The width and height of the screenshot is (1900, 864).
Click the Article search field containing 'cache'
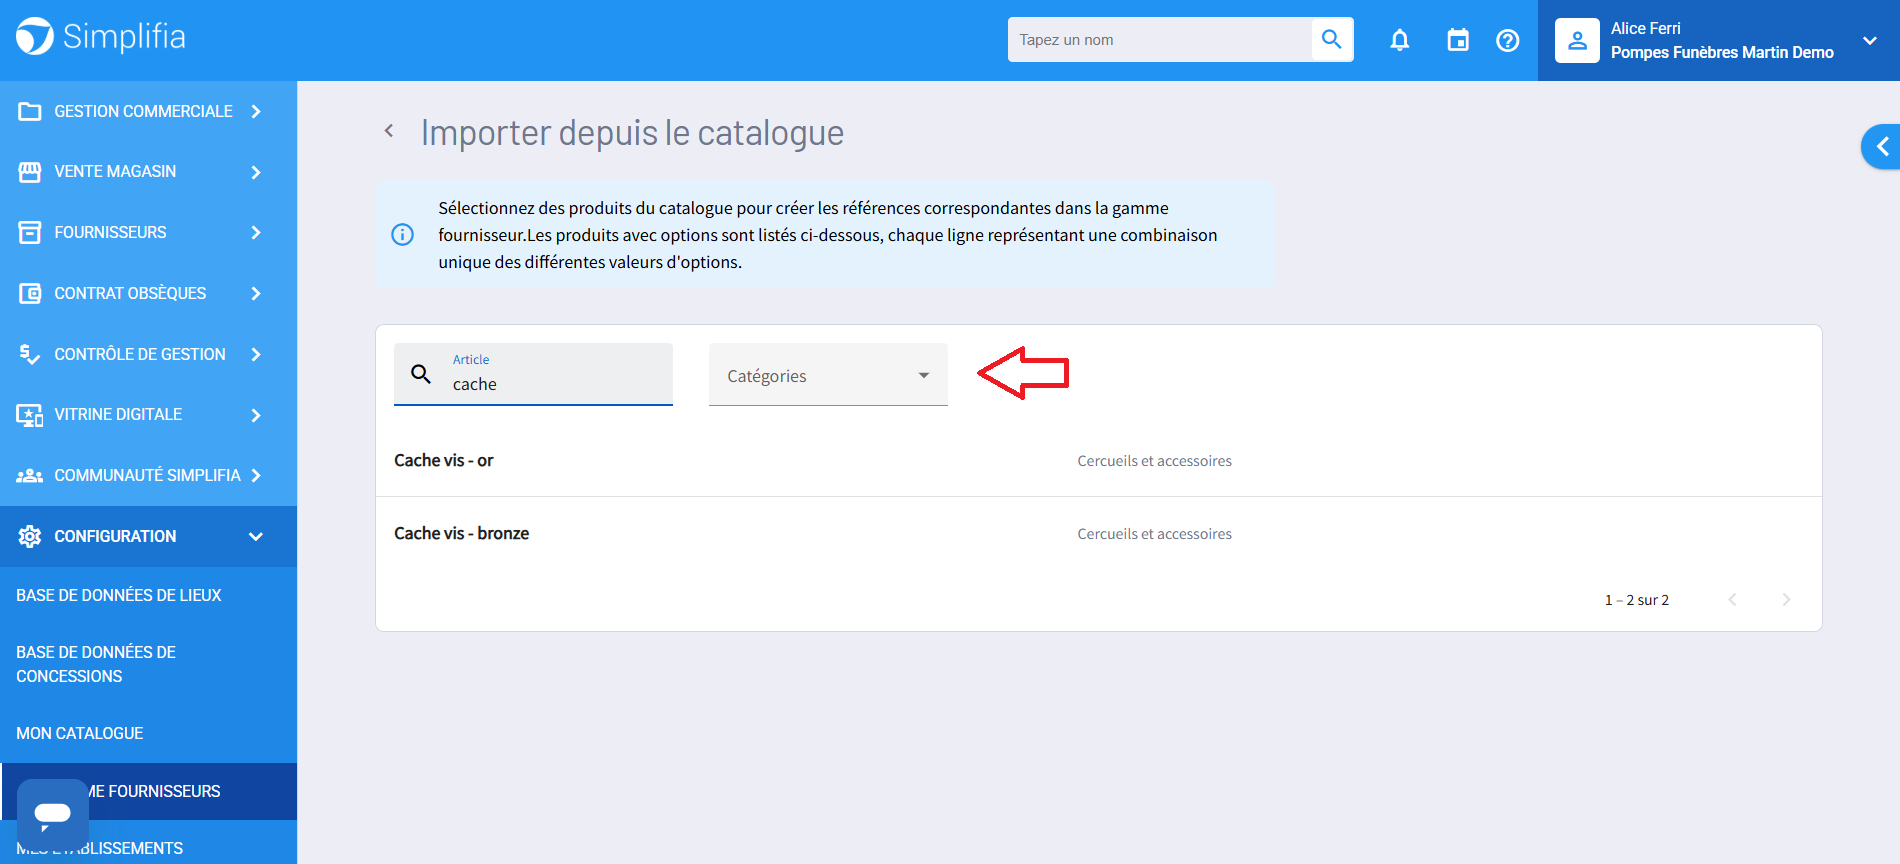533,374
